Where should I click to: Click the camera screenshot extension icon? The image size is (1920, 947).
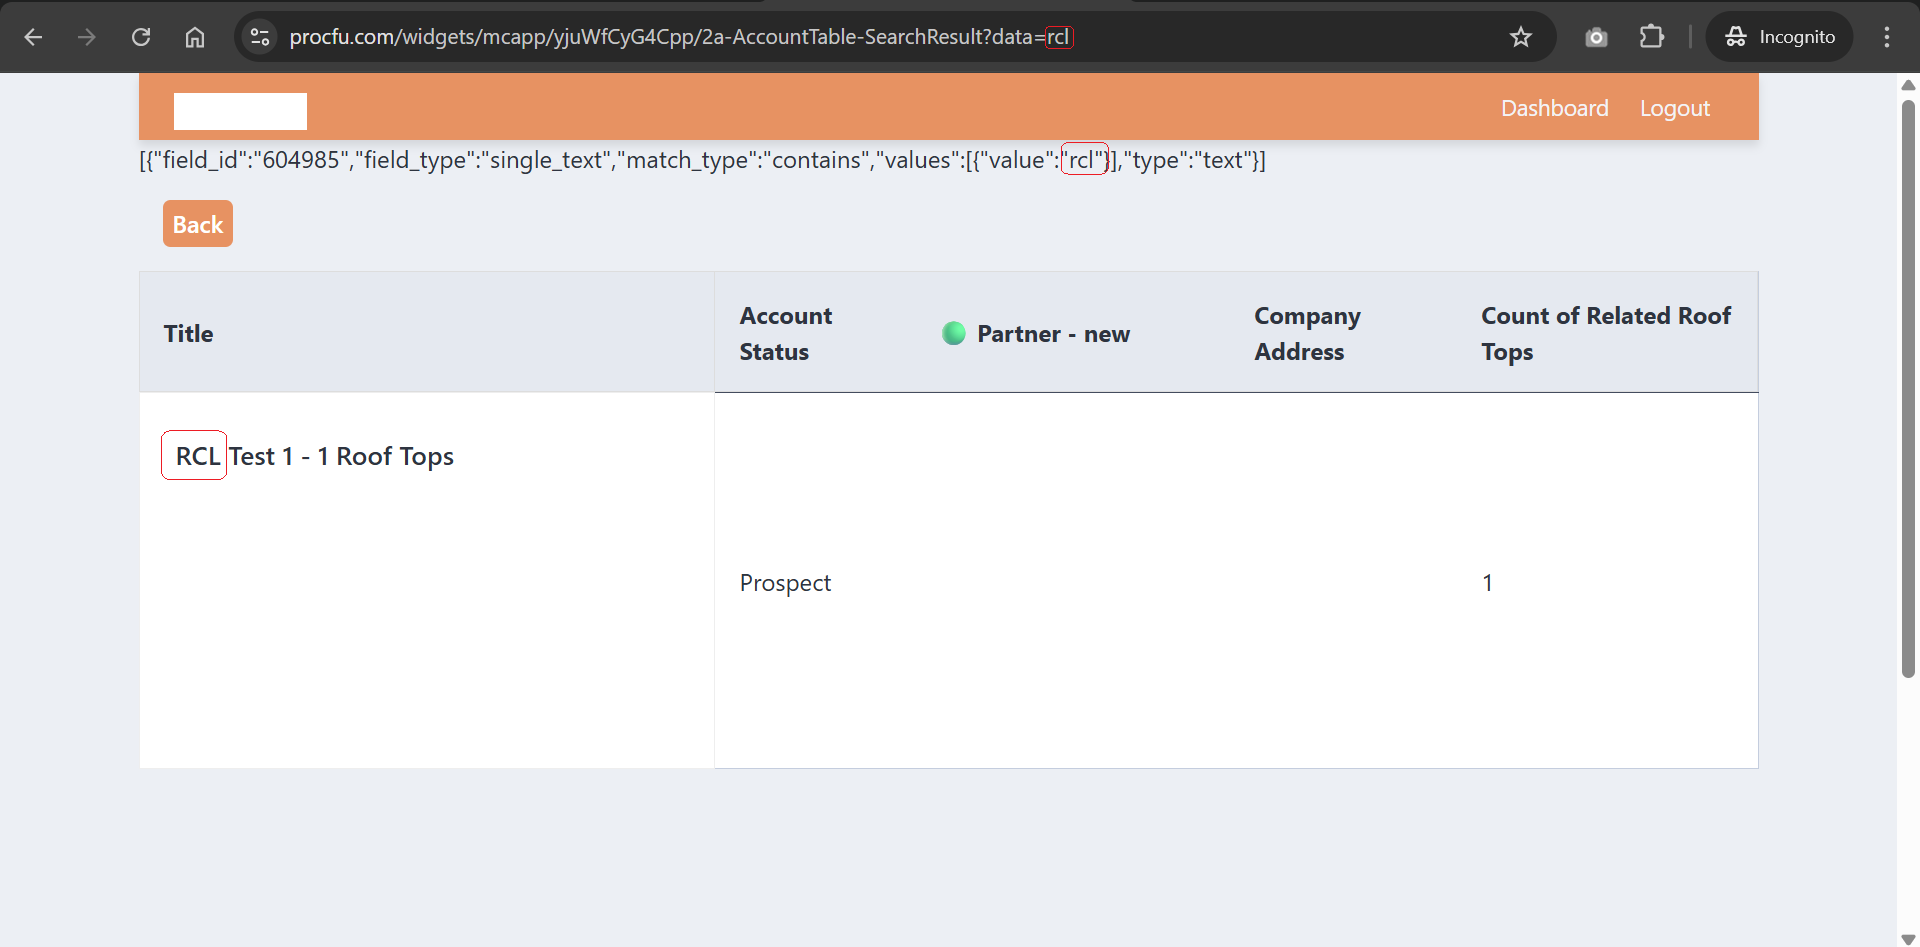(x=1596, y=37)
